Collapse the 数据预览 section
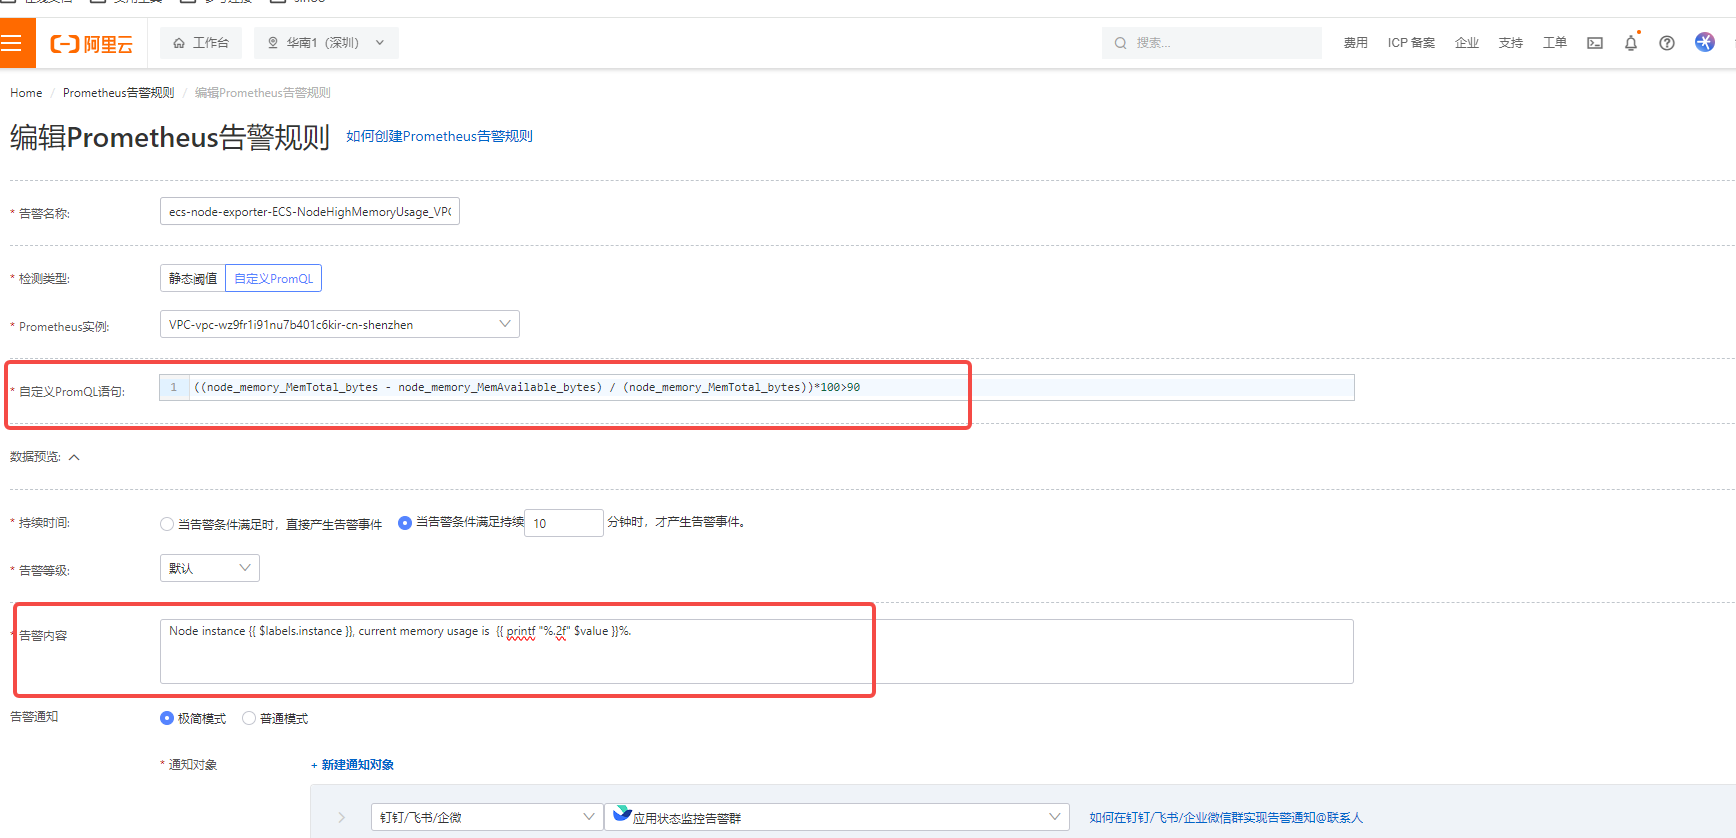1736x838 pixels. pos(74,457)
